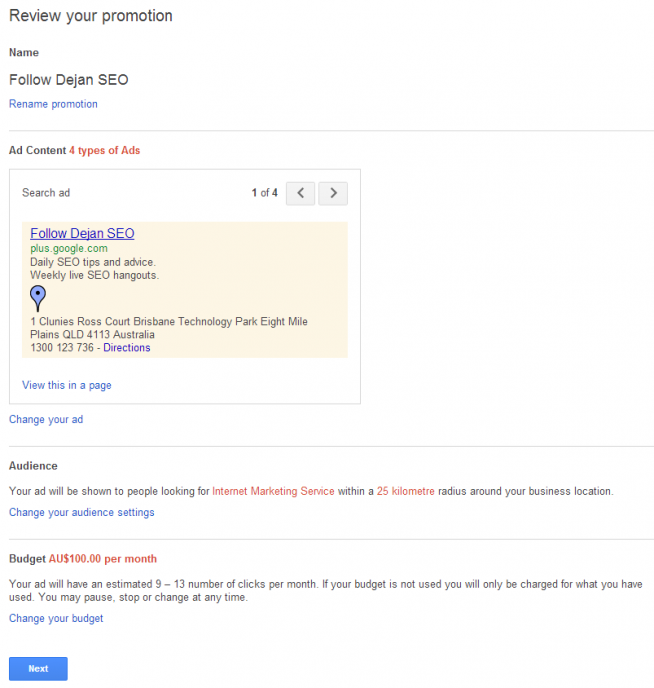The height and width of the screenshot is (688, 654).
Task: Select Change your budget link
Action: tap(56, 618)
